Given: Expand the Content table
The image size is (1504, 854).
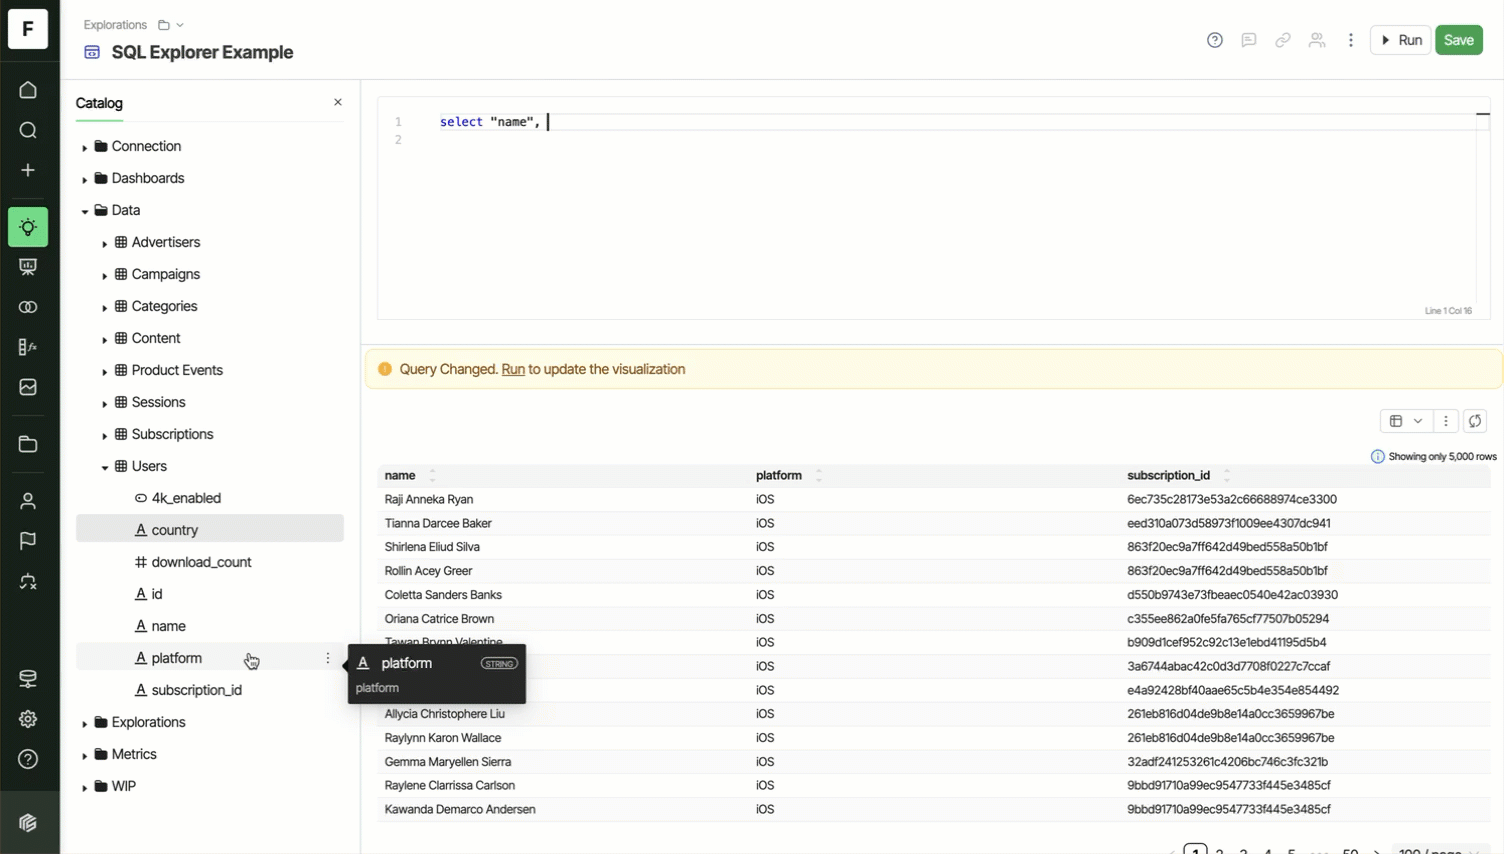Looking at the screenshot, I should [105, 339].
